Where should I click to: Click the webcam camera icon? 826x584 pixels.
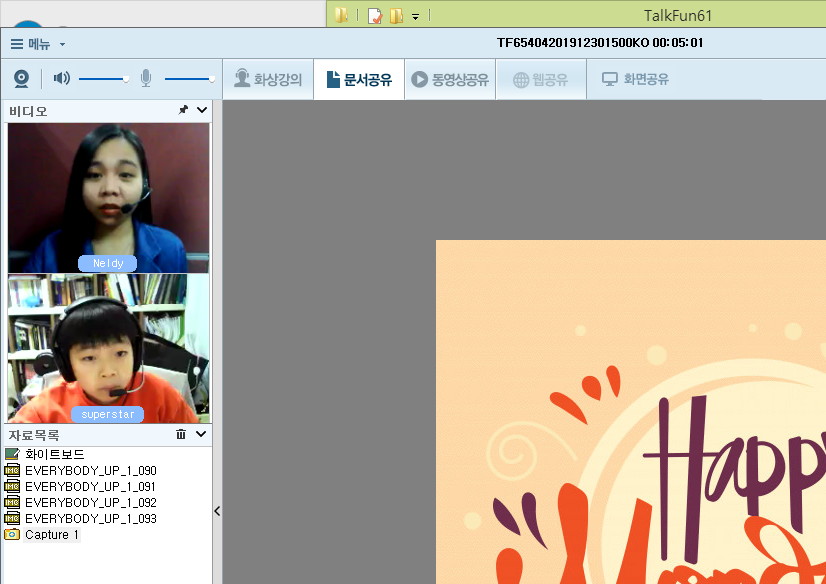click(21, 79)
